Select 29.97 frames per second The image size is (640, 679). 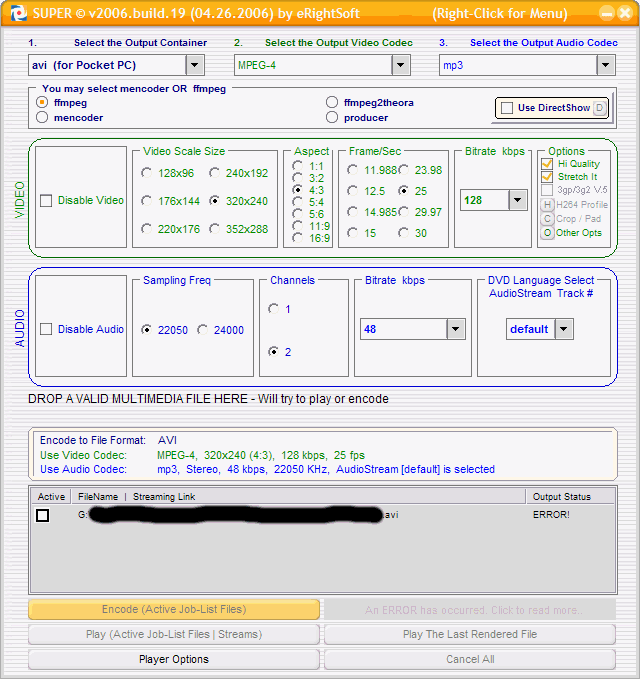coord(404,212)
